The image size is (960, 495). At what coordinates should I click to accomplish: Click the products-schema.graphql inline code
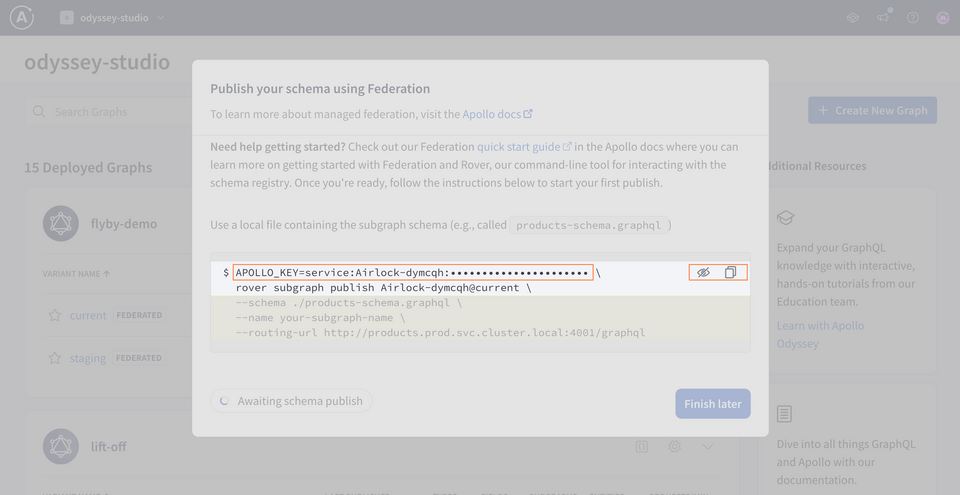(588, 225)
